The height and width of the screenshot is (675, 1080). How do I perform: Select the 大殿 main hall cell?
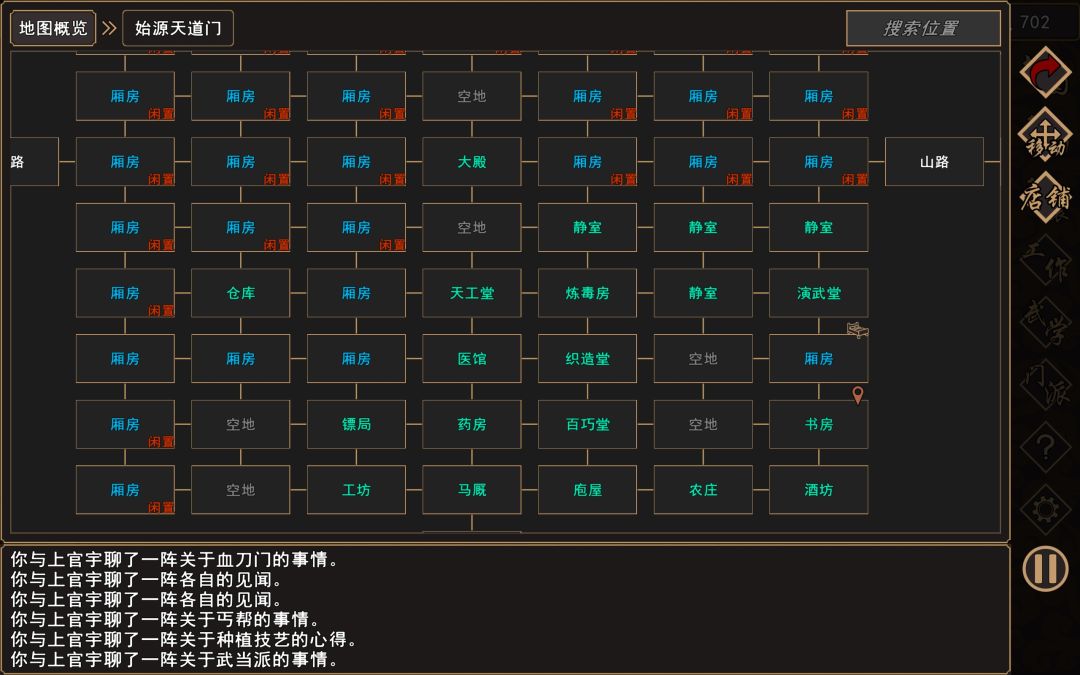coord(472,162)
